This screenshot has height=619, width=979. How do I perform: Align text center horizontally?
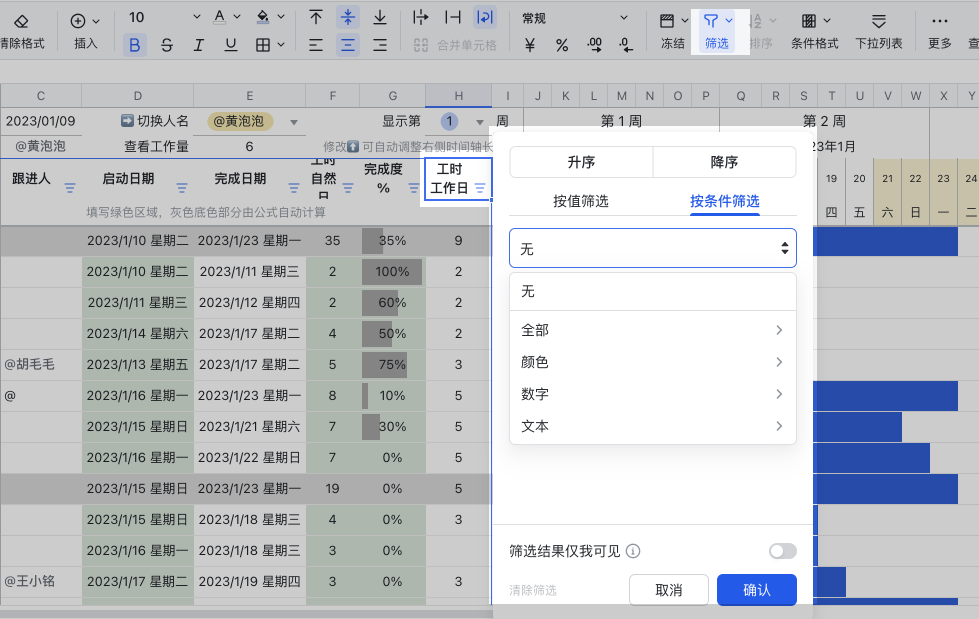click(348, 45)
